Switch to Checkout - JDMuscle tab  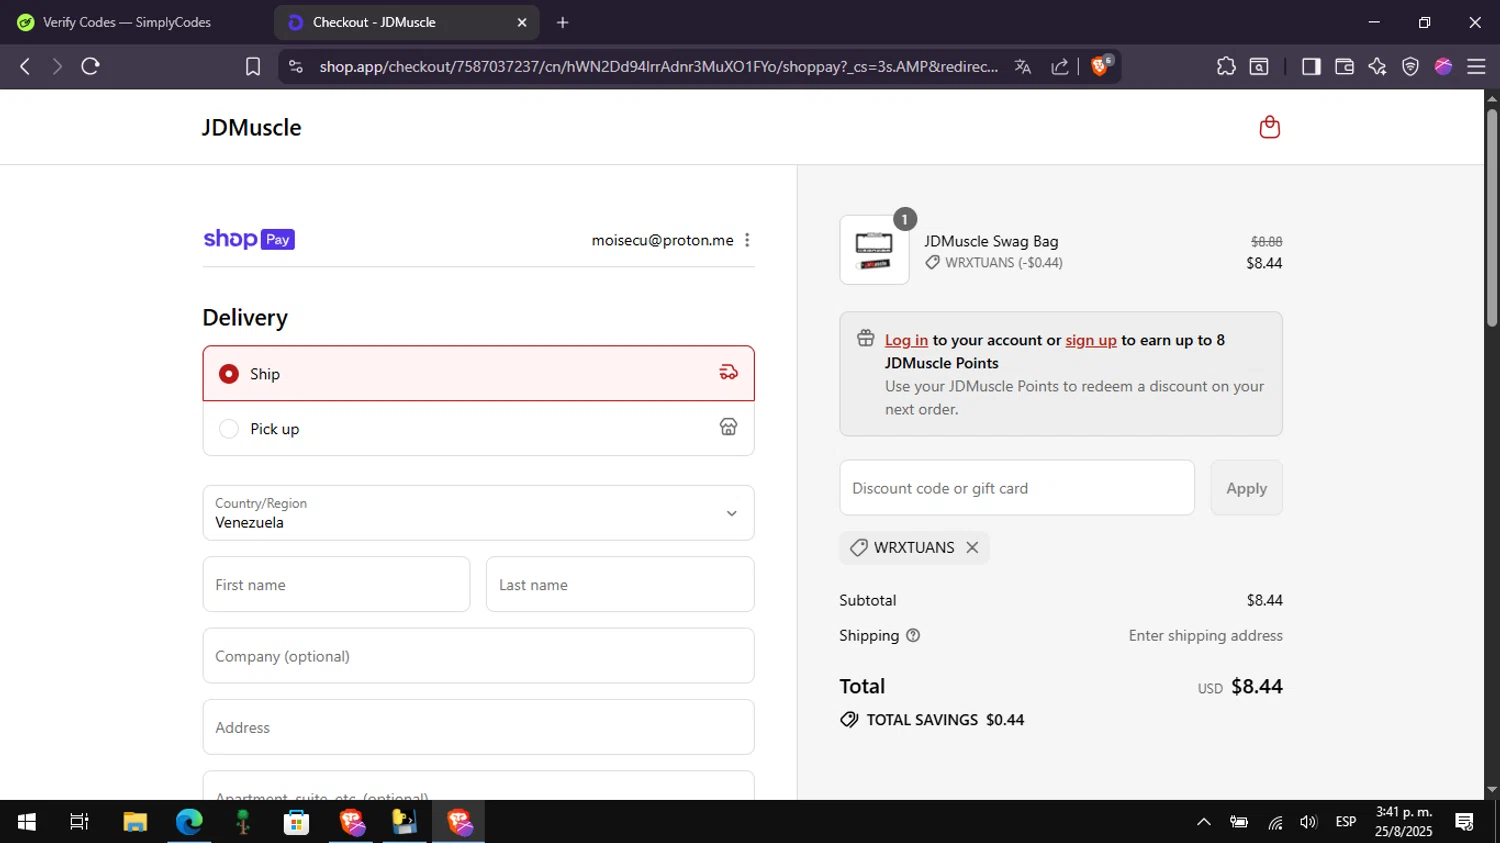[406, 22]
